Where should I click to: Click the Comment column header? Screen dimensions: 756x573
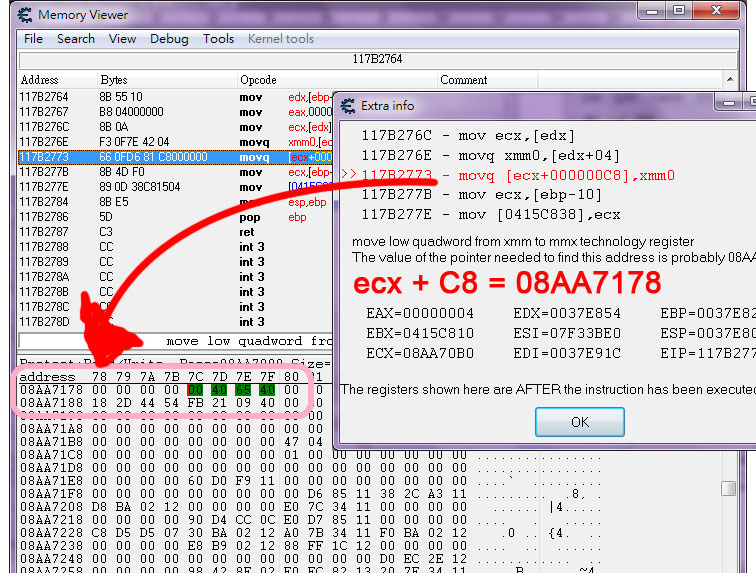pos(463,80)
